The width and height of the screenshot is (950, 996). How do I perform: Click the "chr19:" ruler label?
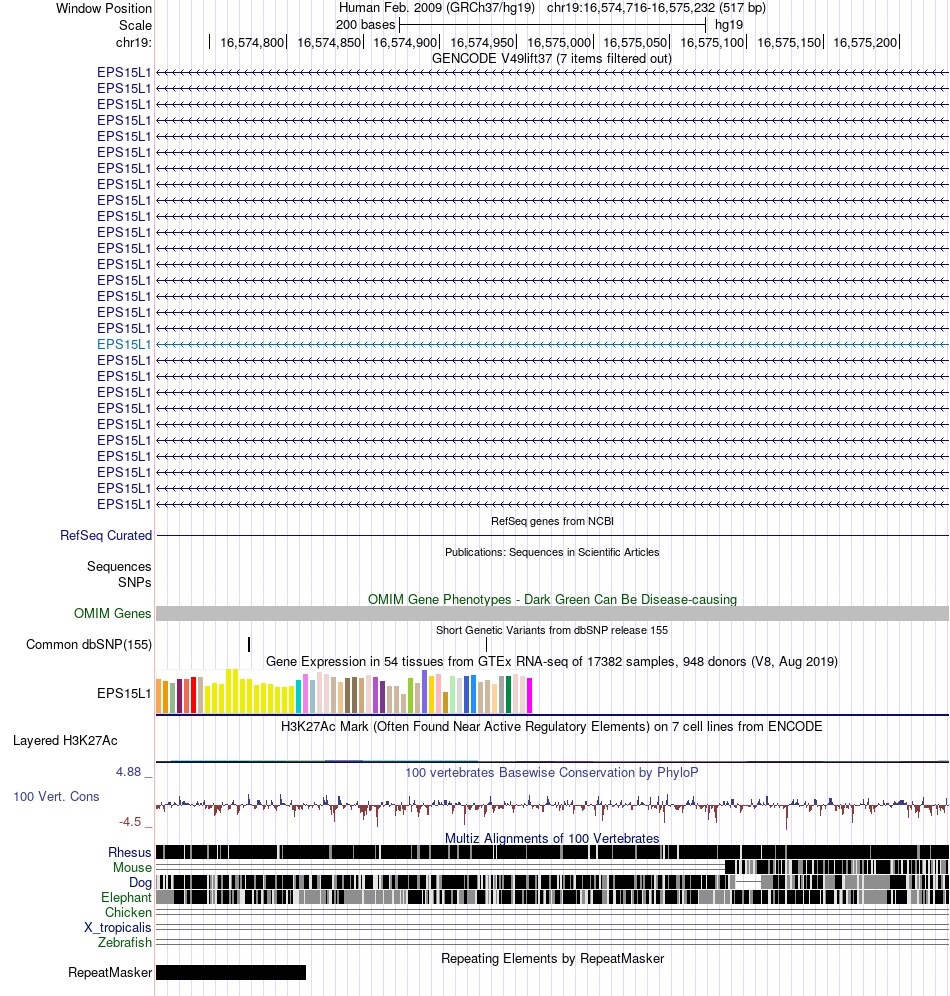pyautogui.click(x=134, y=43)
